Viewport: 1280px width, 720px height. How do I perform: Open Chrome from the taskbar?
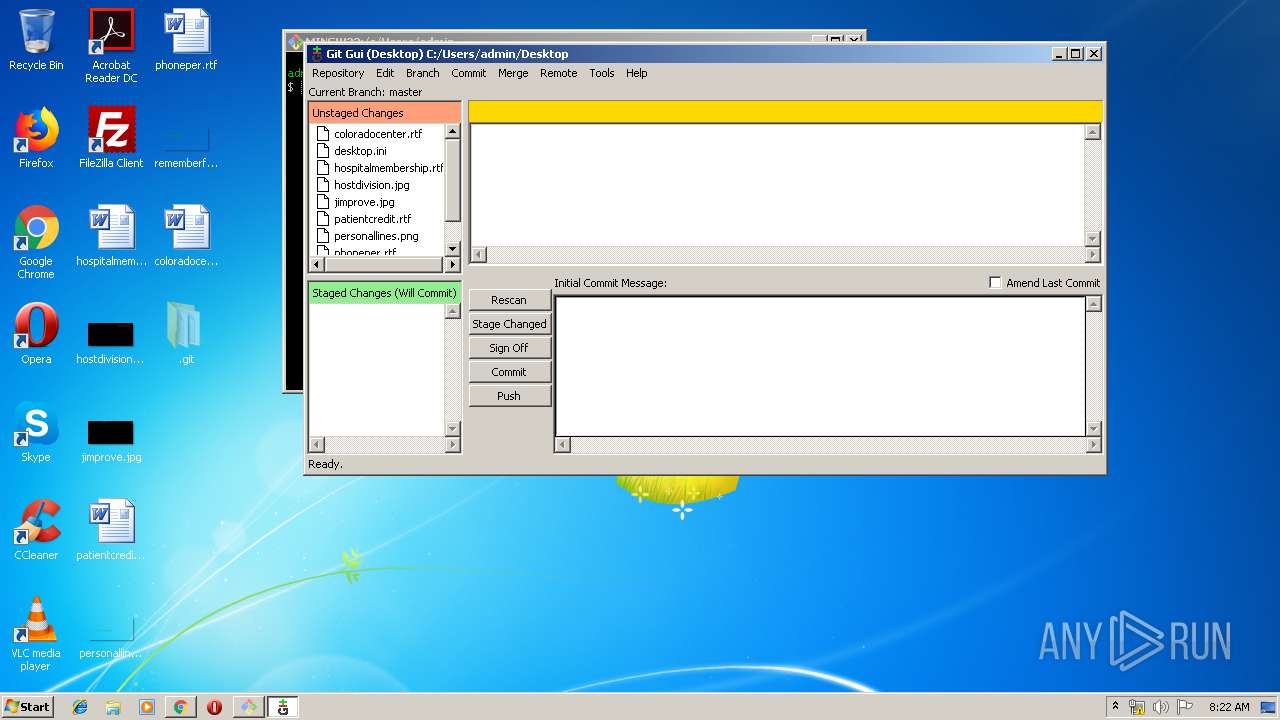(x=180, y=707)
